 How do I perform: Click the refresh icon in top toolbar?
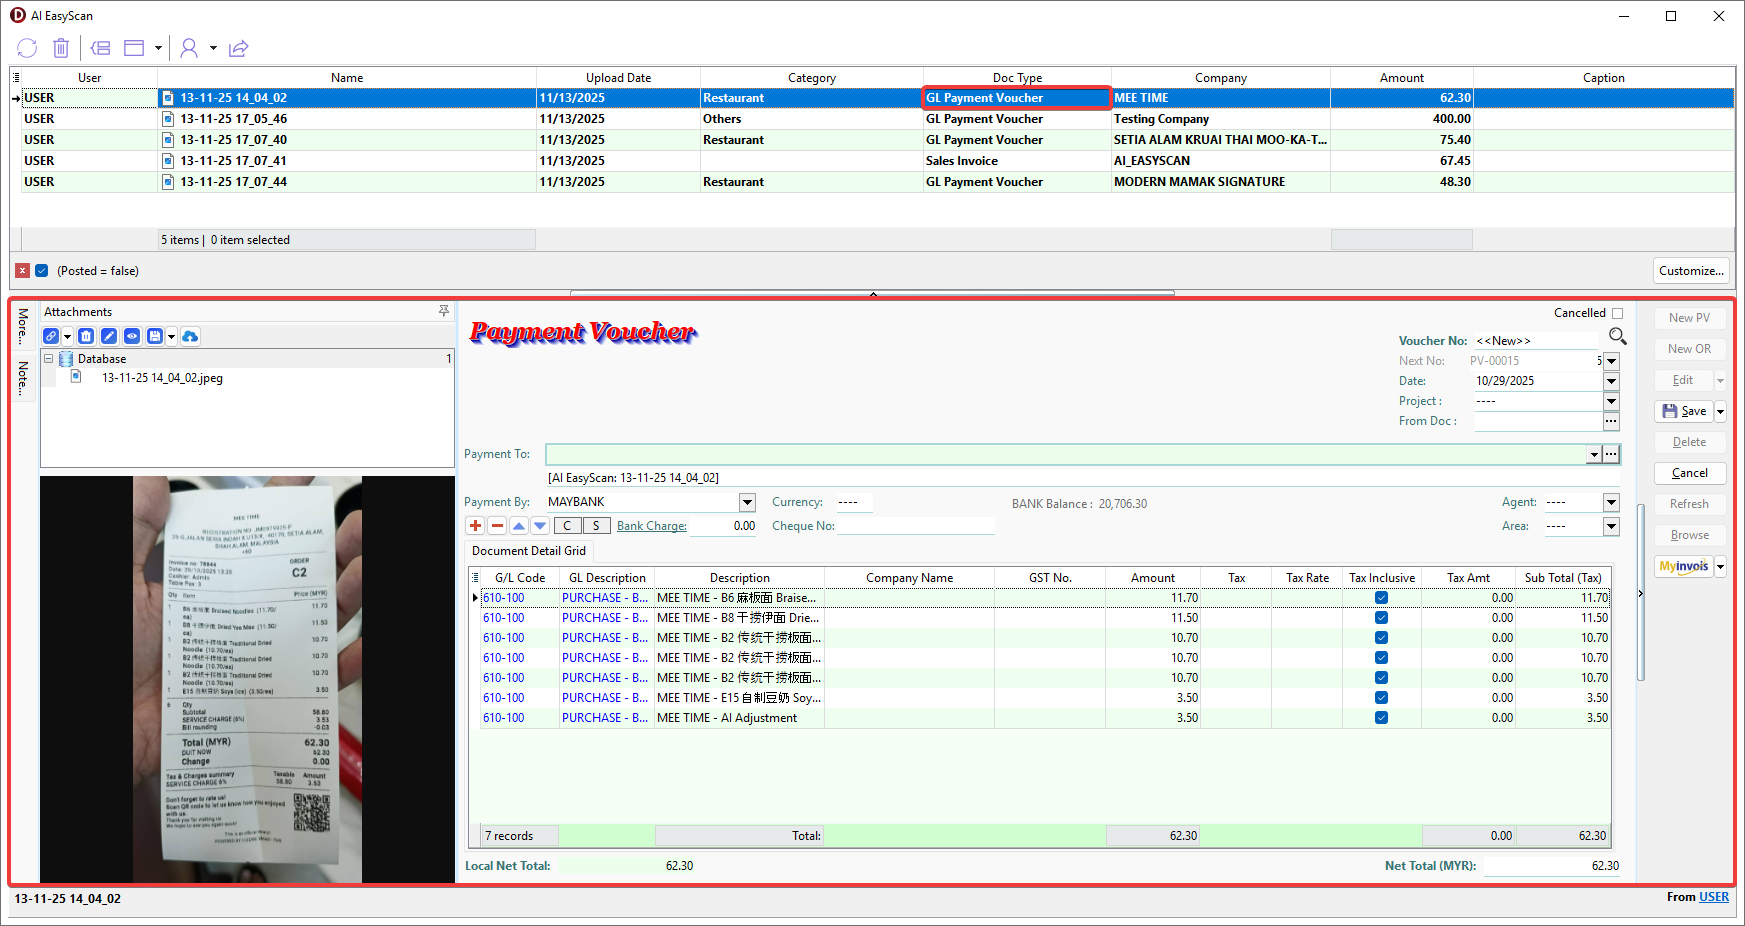(27, 48)
